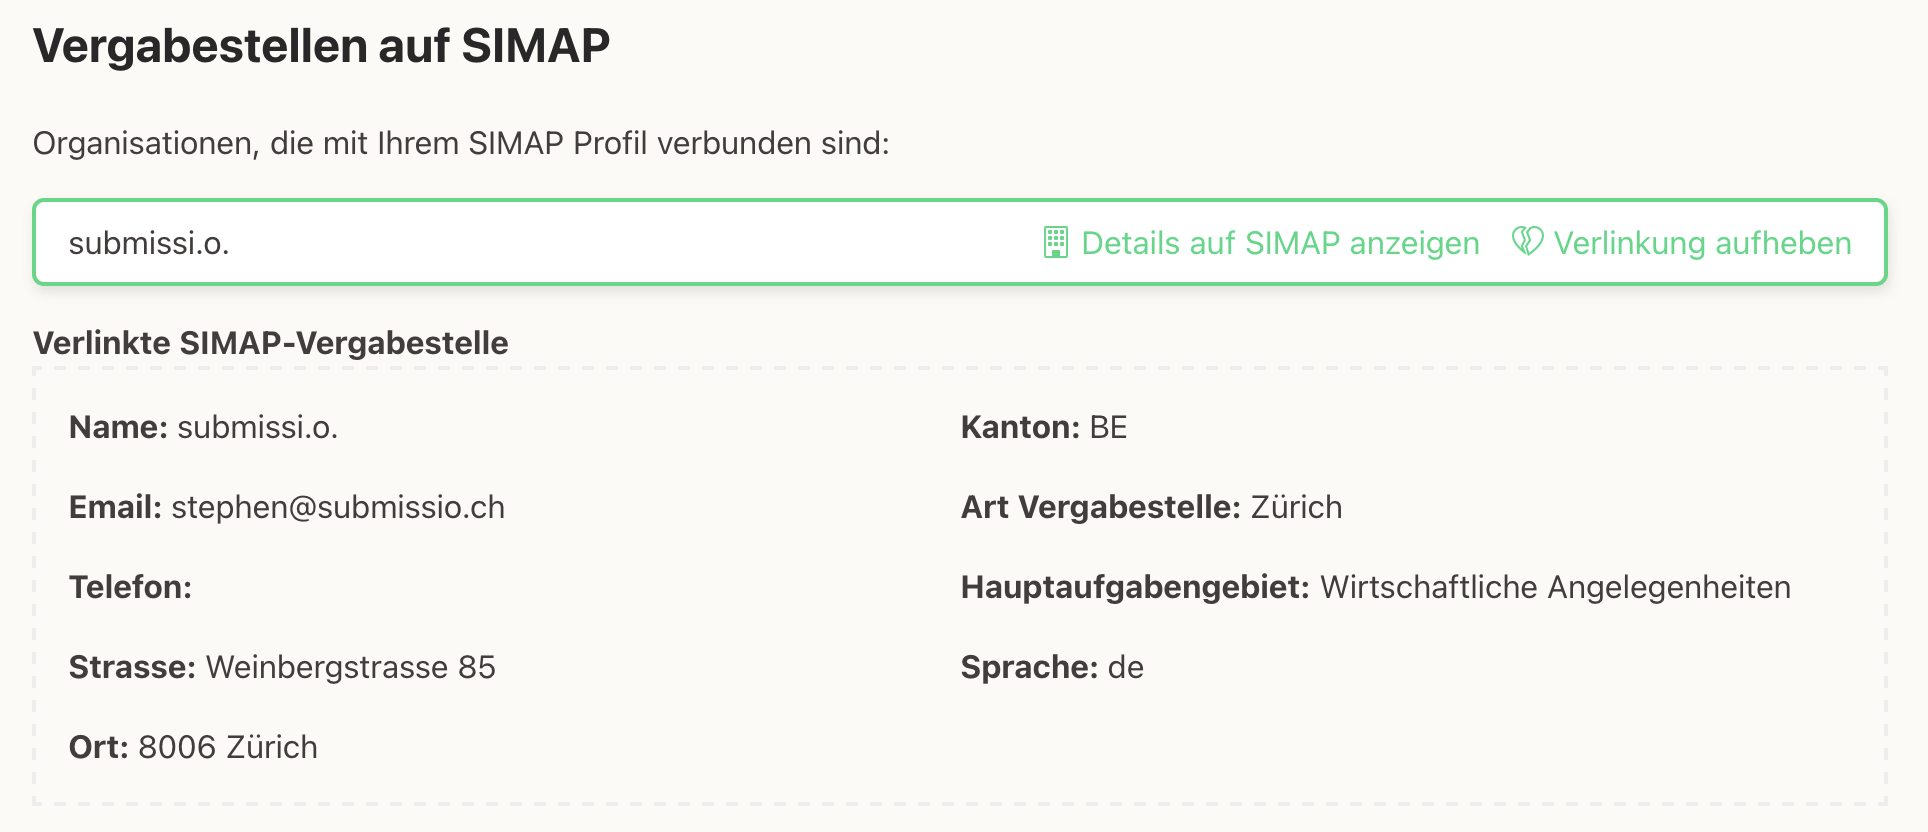This screenshot has height=832, width=1928.
Task: Click the Hauptaufgabengebiet label
Action: click(x=1135, y=587)
